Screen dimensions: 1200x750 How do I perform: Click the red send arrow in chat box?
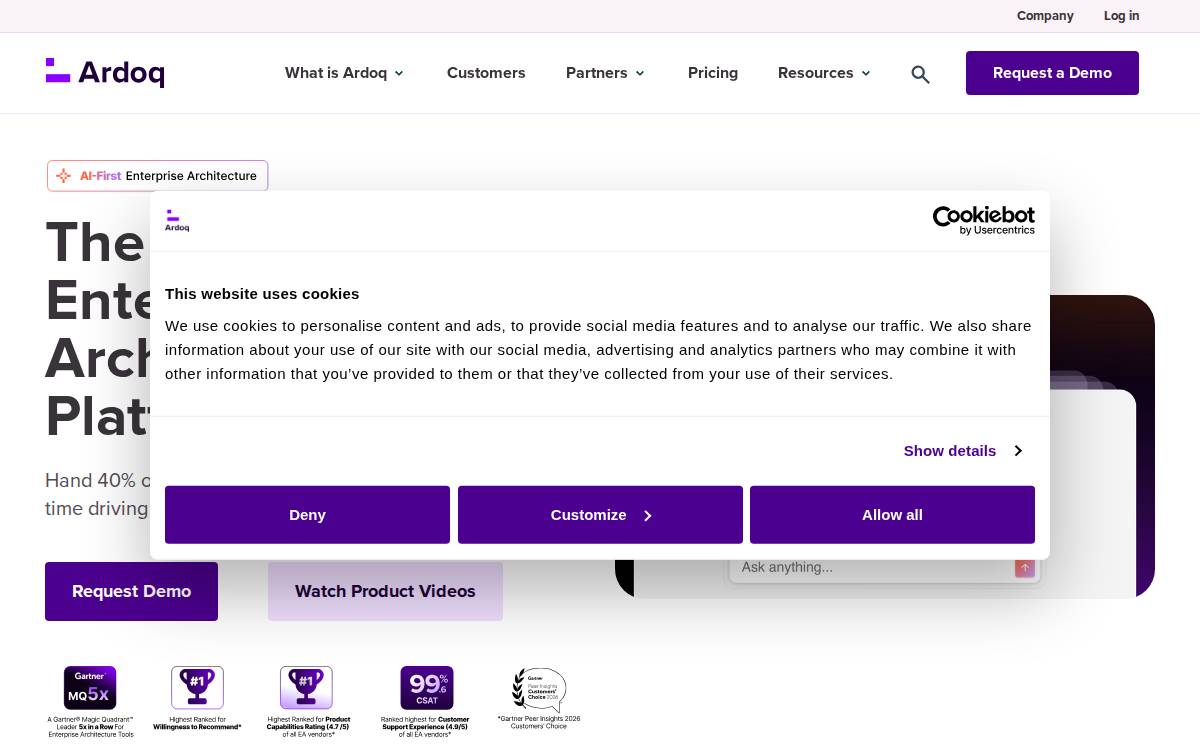pos(1025,568)
